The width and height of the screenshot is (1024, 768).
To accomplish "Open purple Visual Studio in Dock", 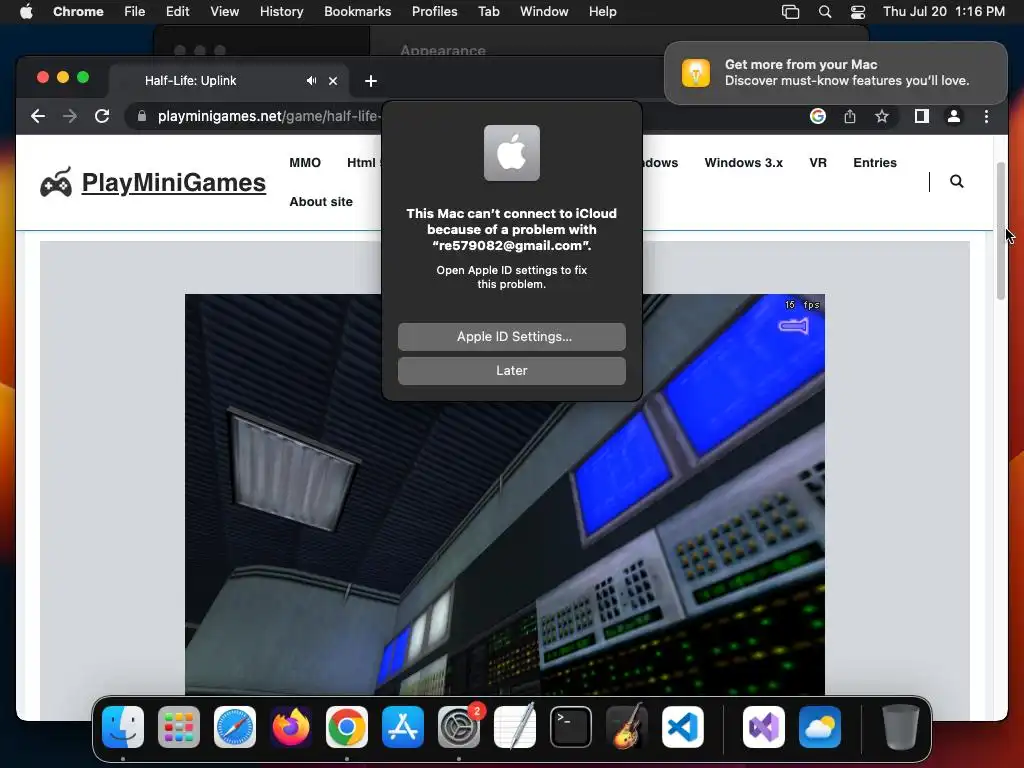I will pos(763,727).
